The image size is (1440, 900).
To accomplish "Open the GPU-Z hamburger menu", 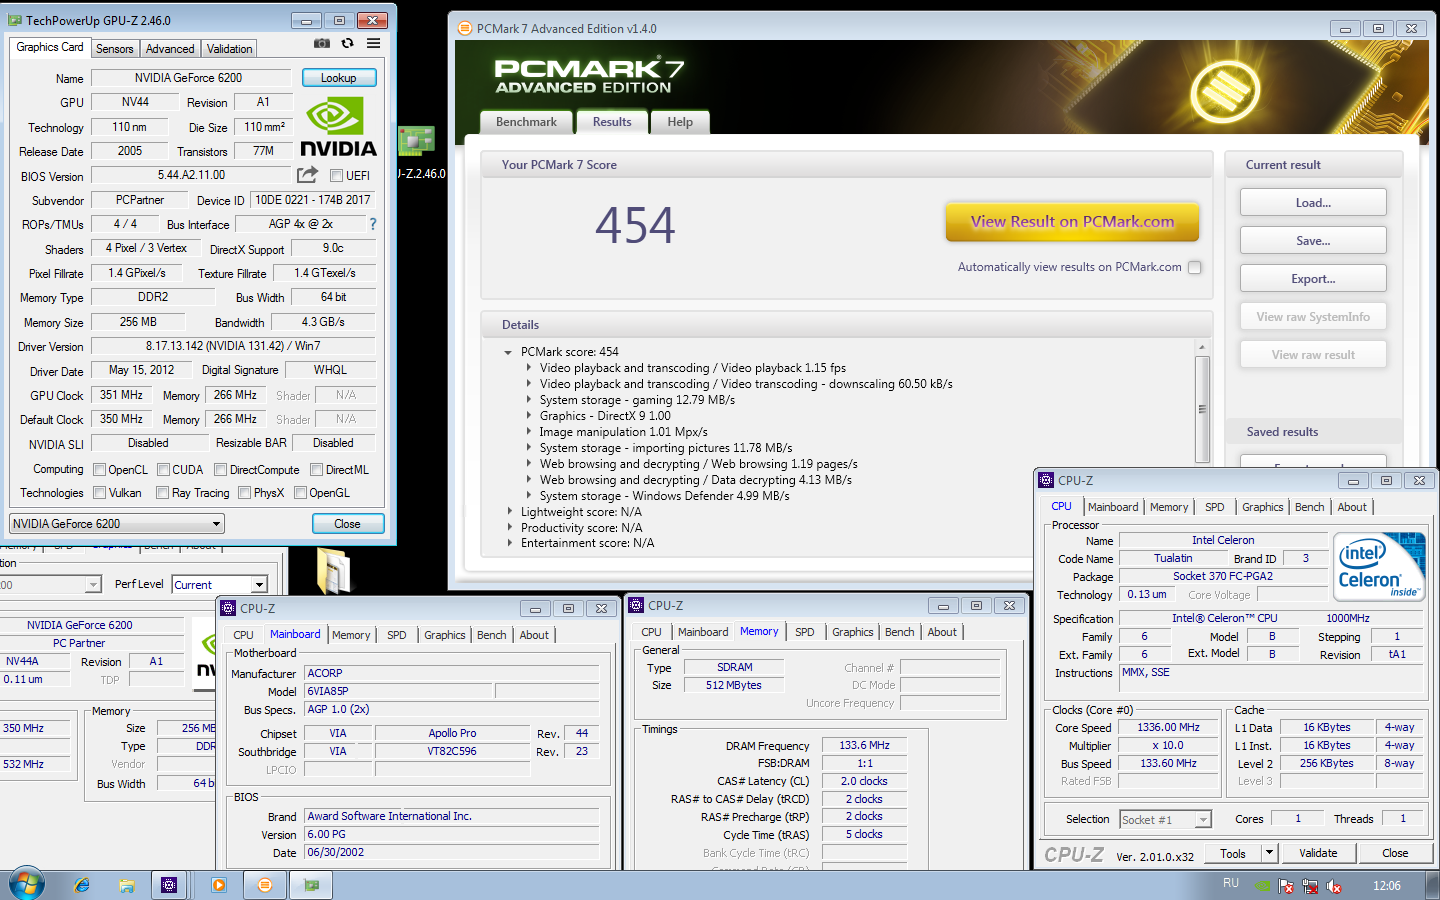I will click(373, 43).
